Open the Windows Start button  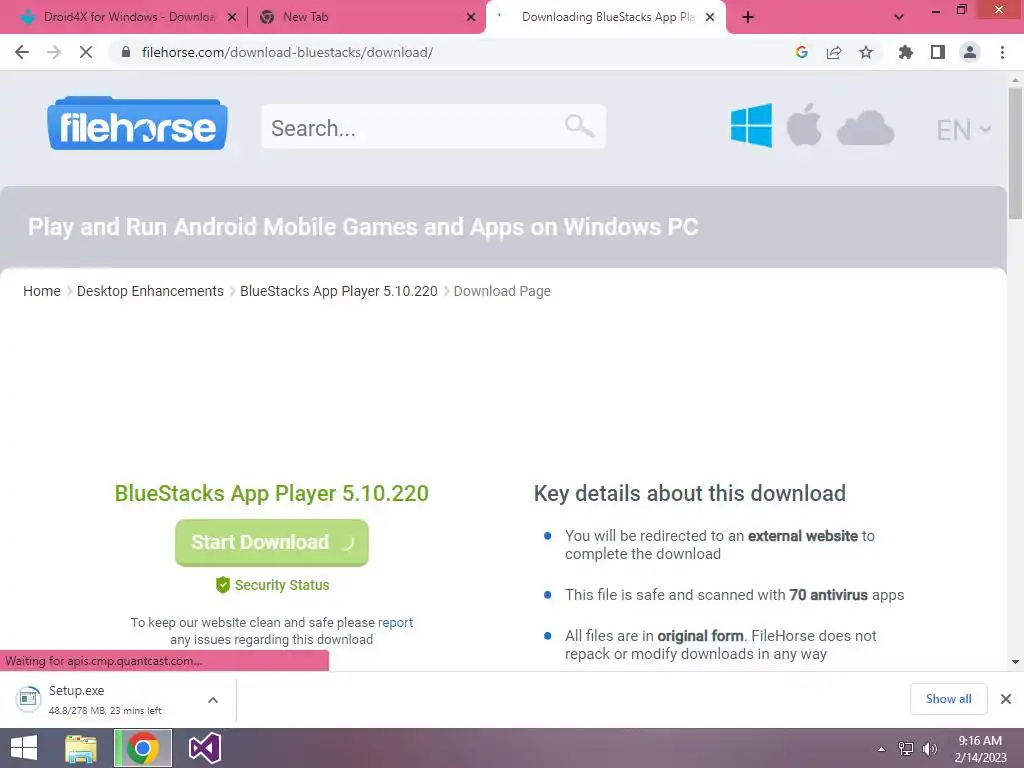(24, 748)
